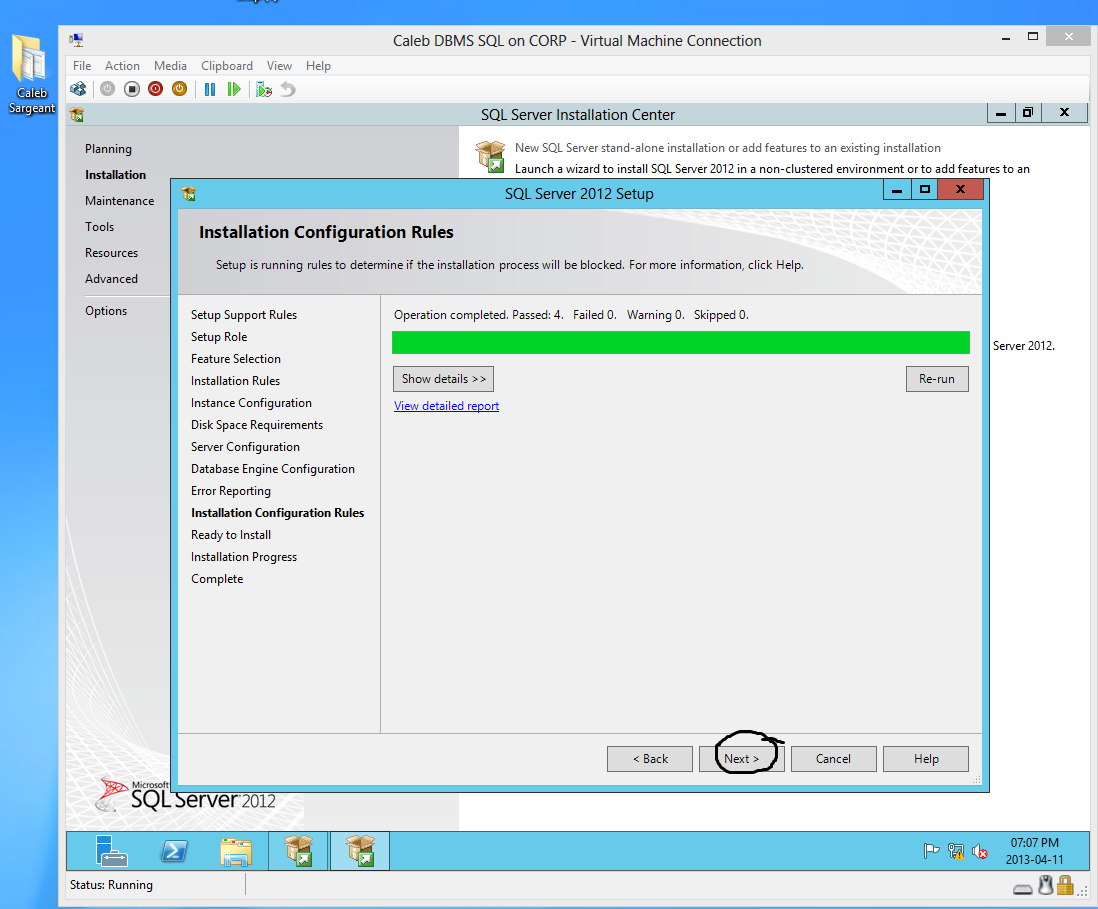
Task: Click the mouse status icon in status bar
Action: coord(1045,885)
